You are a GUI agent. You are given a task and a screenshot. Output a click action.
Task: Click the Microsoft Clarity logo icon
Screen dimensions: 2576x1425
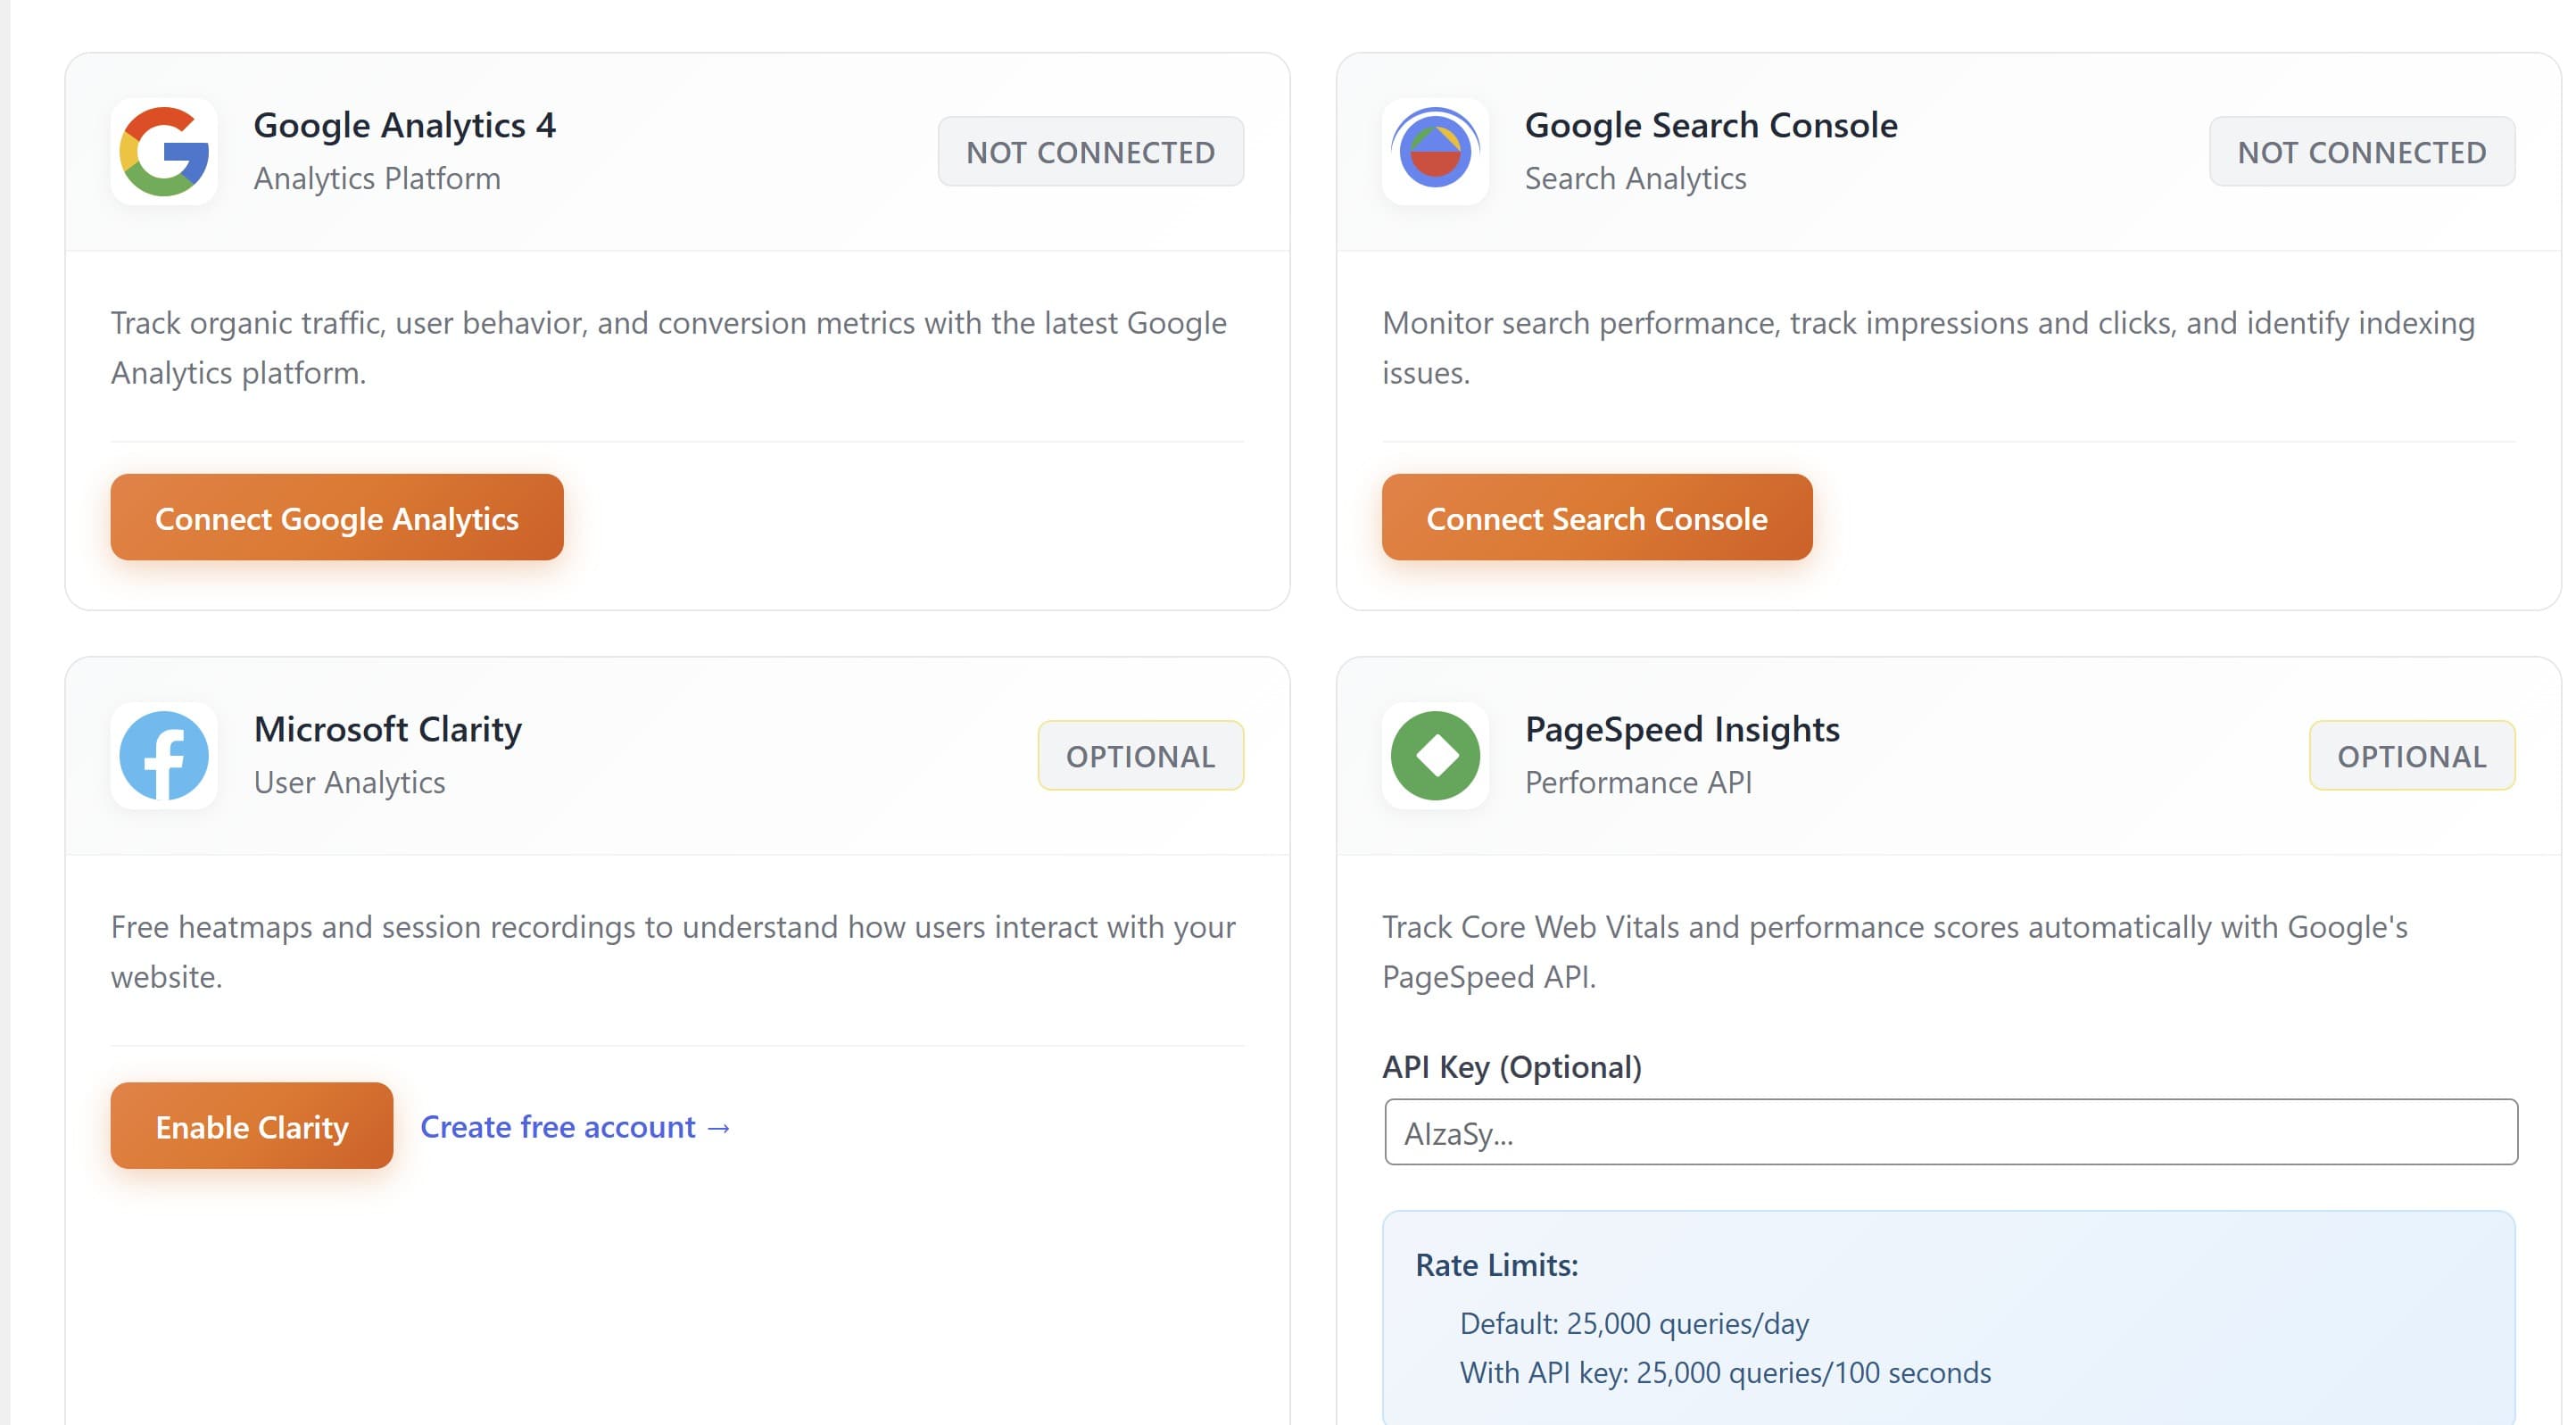pyautogui.click(x=163, y=756)
